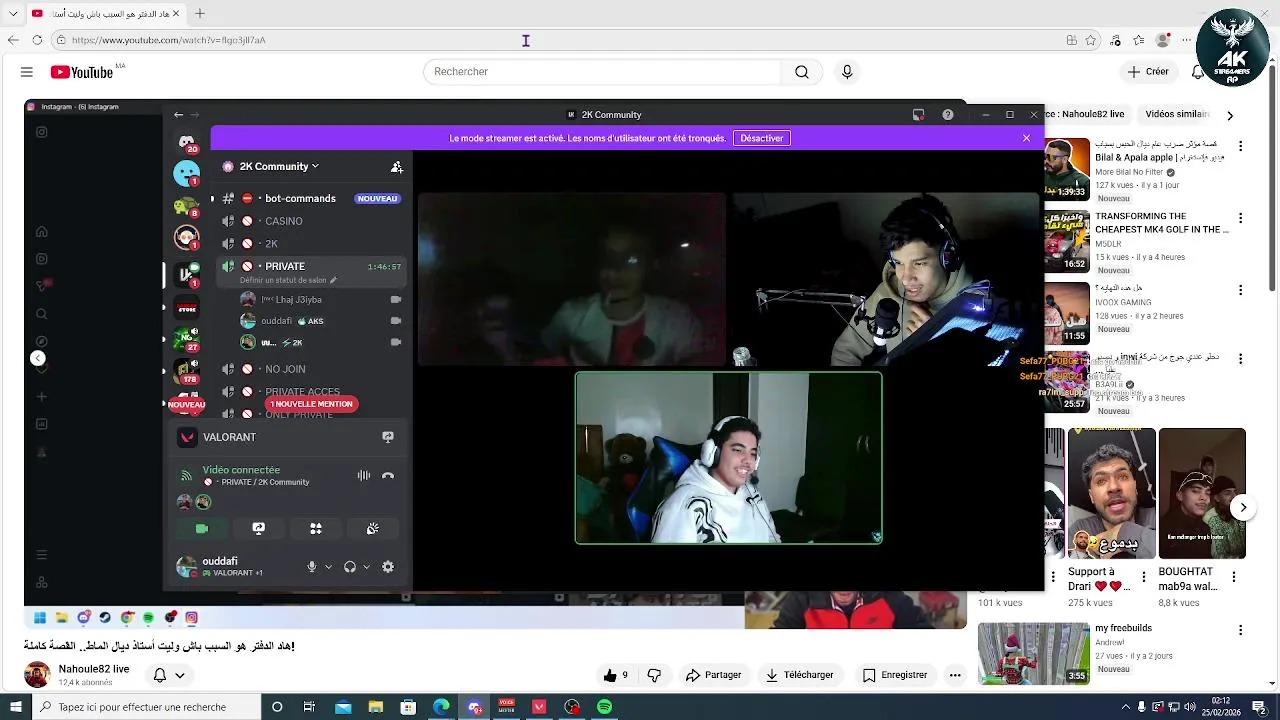Open more actions menu under the video
1280x720 pixels.
tap(955, 675)
